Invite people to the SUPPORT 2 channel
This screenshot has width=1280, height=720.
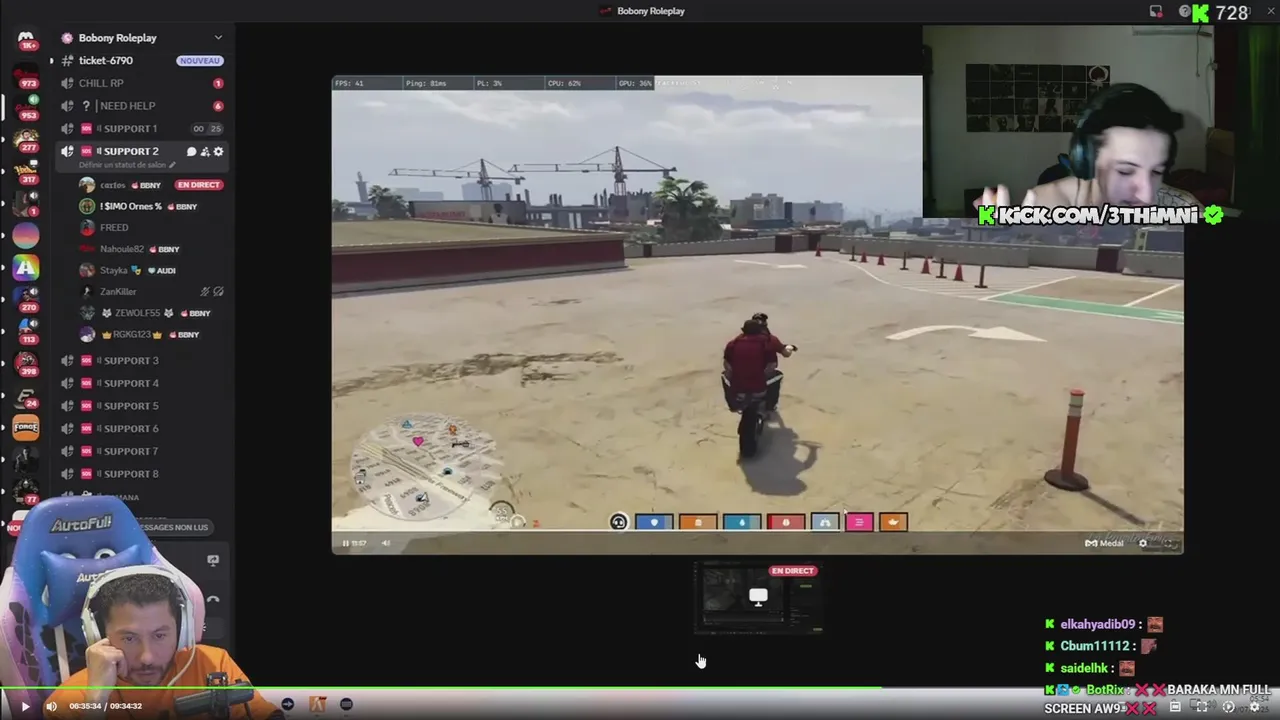pos(205,152)
